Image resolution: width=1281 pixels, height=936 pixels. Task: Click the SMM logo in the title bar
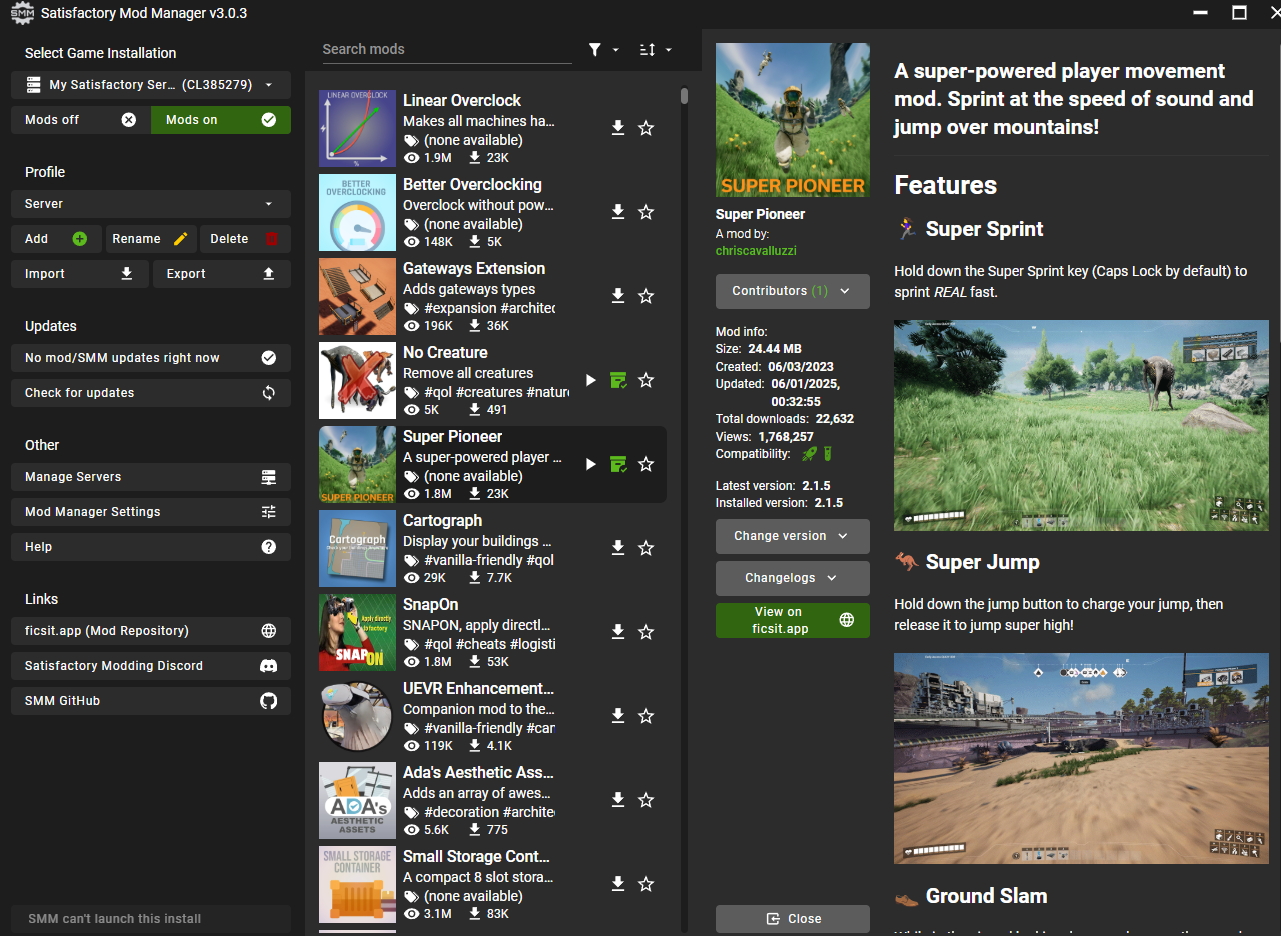pyautogui.click(x=21, y=13)
